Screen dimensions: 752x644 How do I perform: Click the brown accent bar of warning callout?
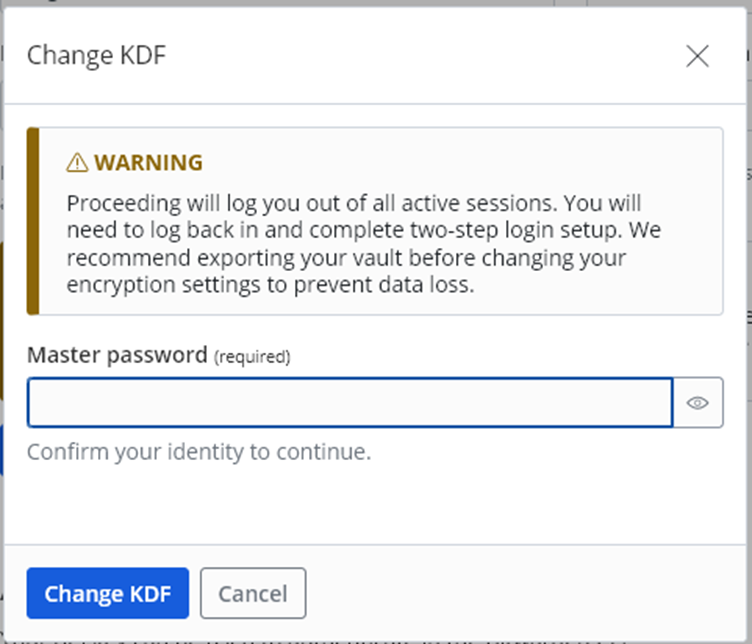(x=33, y=221)
